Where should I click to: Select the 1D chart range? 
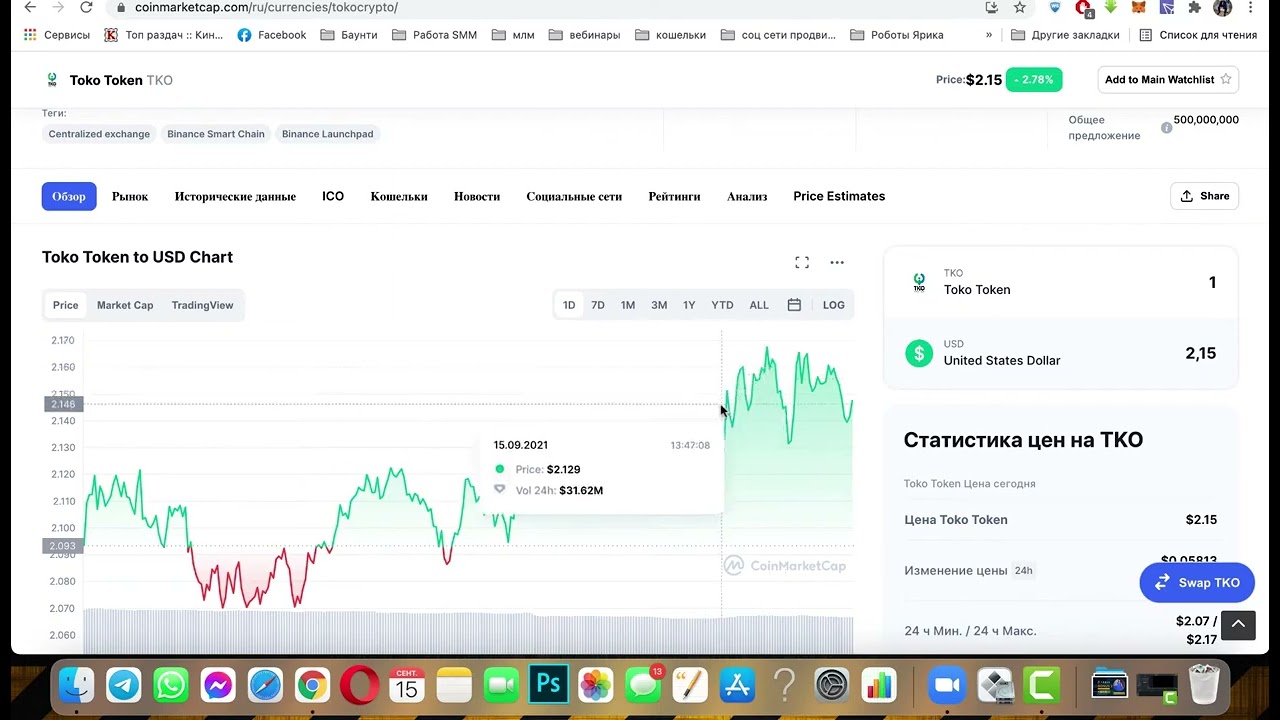point(569,305)
